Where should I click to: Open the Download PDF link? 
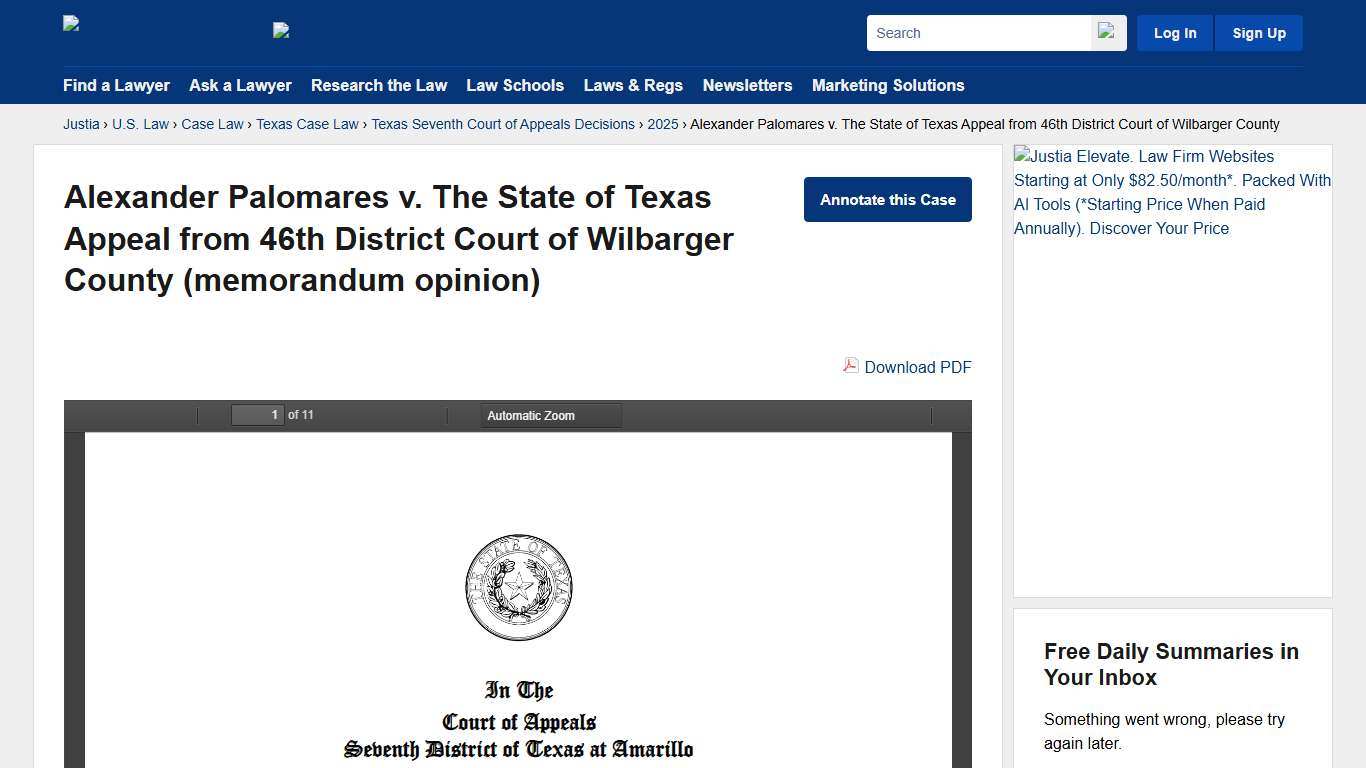point(917,367)
